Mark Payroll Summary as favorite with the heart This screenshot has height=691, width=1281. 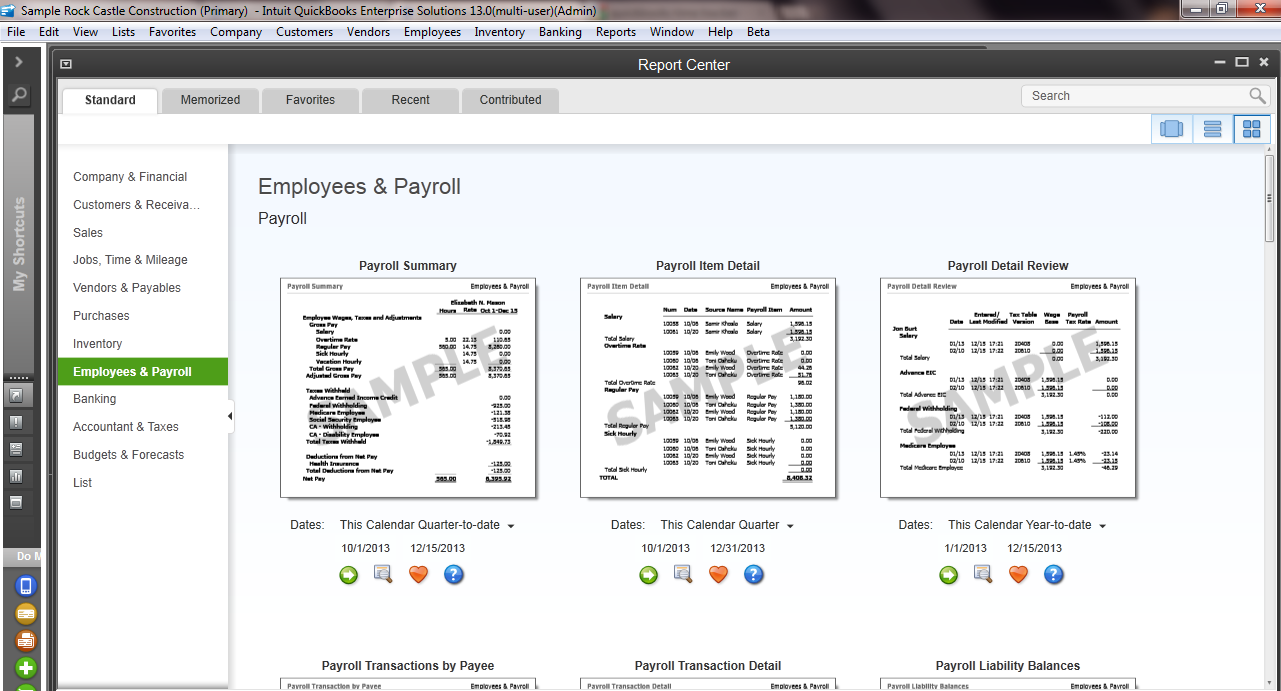[418, 575]
